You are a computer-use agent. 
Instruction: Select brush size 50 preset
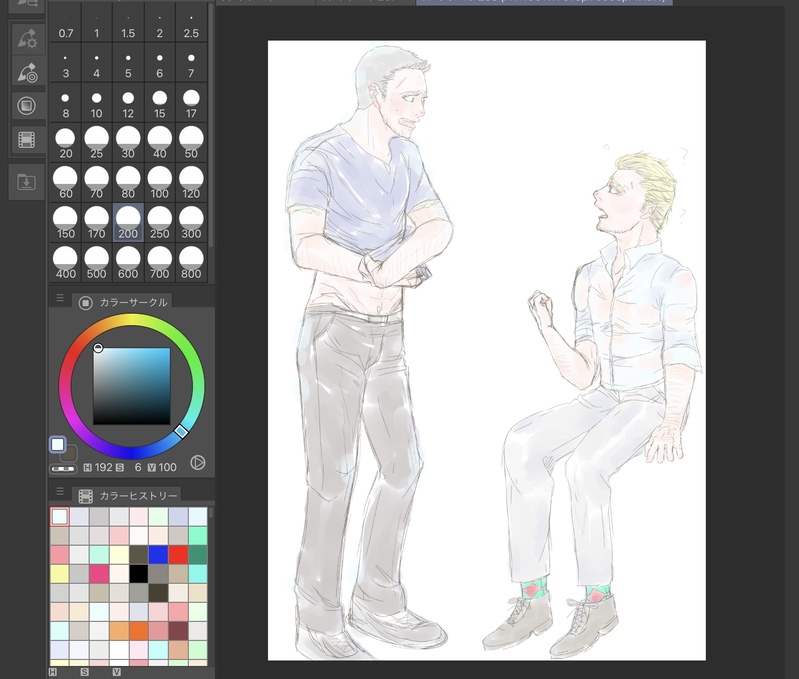191,143
